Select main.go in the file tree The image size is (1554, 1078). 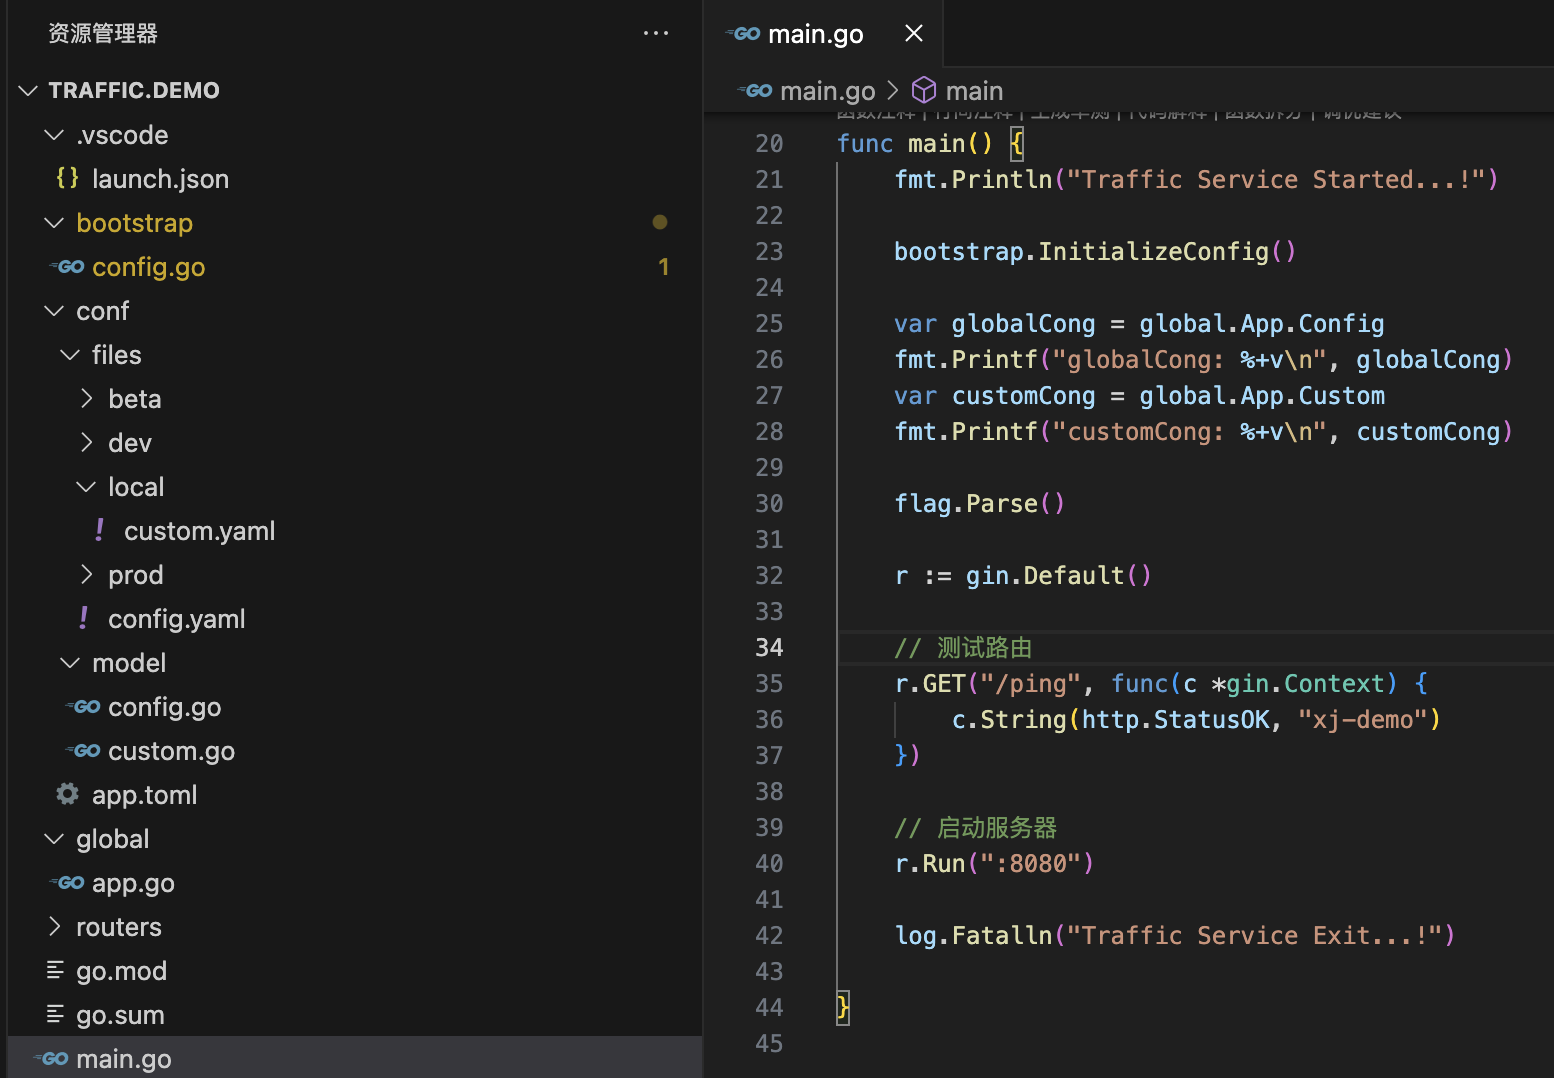pos(355,1058)
